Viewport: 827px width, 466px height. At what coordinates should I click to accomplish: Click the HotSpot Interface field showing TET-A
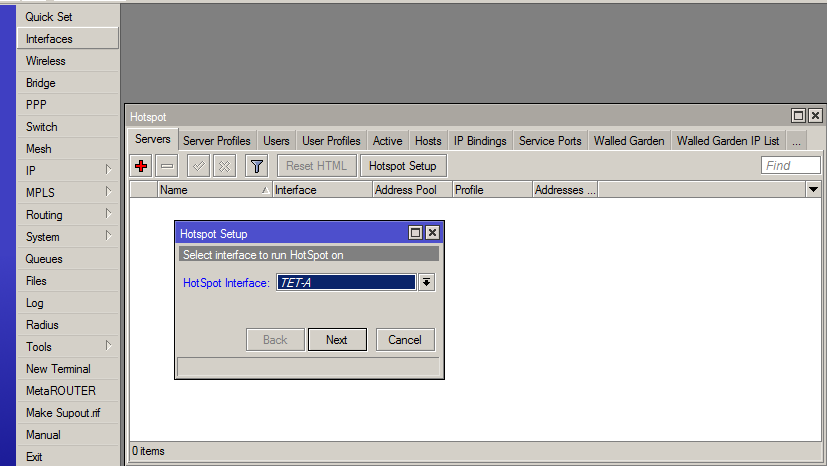[x=347, y=283]
